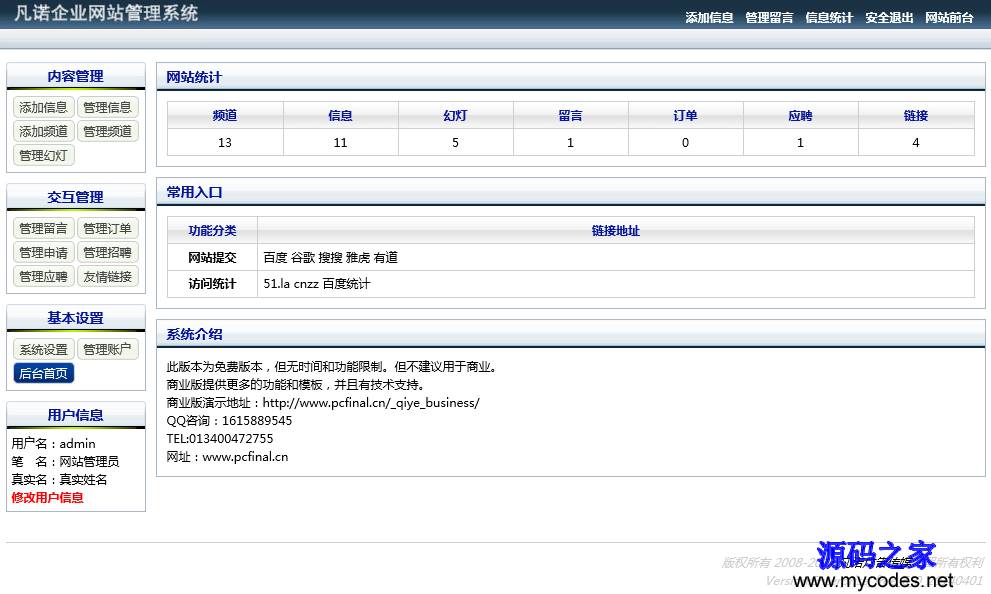Click the 管理账户 button
991x594 pixels.
(x=107, y=349)
